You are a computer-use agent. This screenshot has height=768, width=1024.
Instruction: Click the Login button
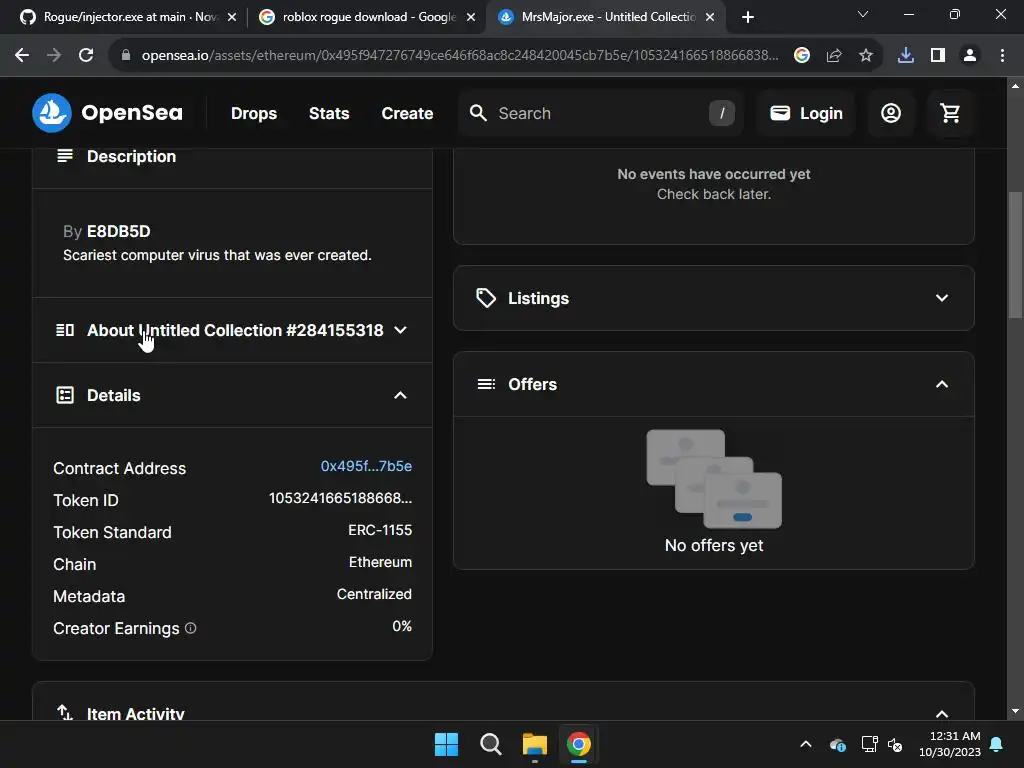pyautogui.click(x=807, y=113)
